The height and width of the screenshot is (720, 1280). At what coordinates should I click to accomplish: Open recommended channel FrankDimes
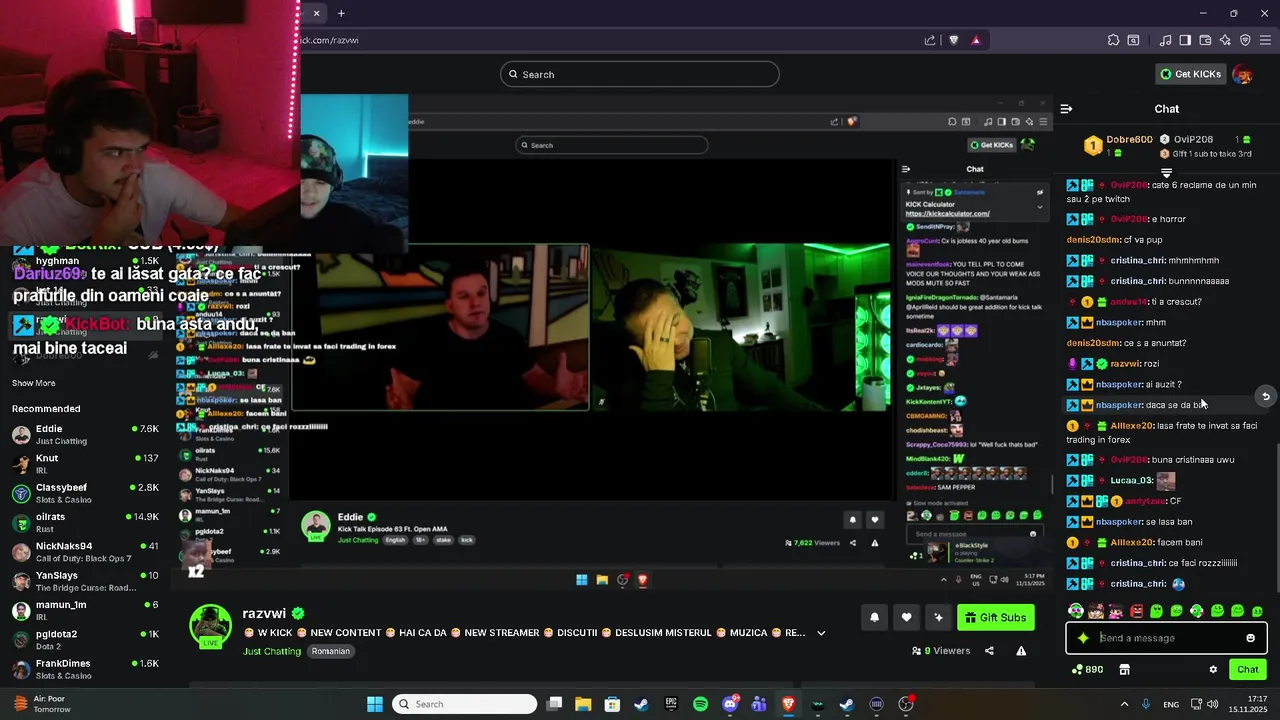tap(85, 669)
